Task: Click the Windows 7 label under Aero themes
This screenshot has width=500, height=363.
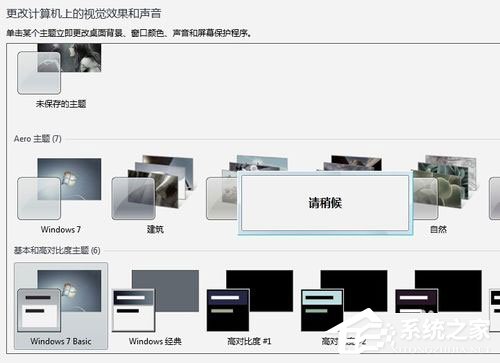Action: pos(61,229)
